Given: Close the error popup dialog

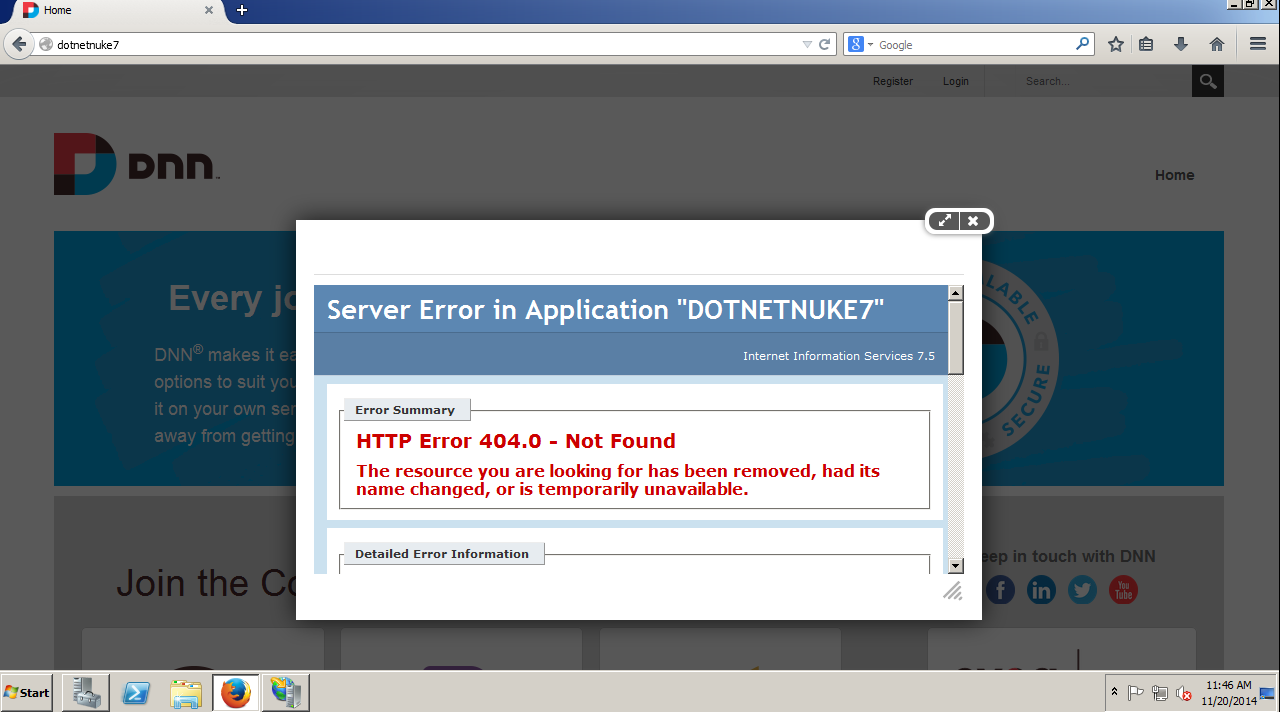Looking at the screenshot, I should point(973,221).
